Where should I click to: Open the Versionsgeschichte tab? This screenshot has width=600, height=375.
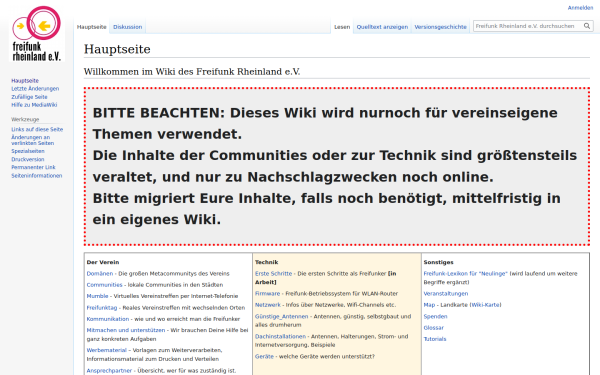coord(440,27)
